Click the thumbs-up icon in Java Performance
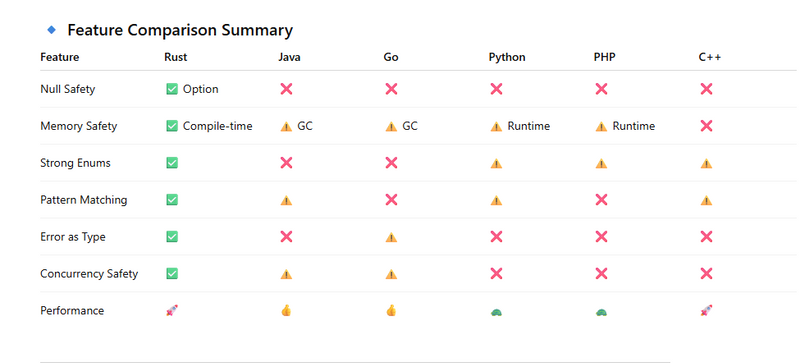The image size is (800, 363). [286, 310]
